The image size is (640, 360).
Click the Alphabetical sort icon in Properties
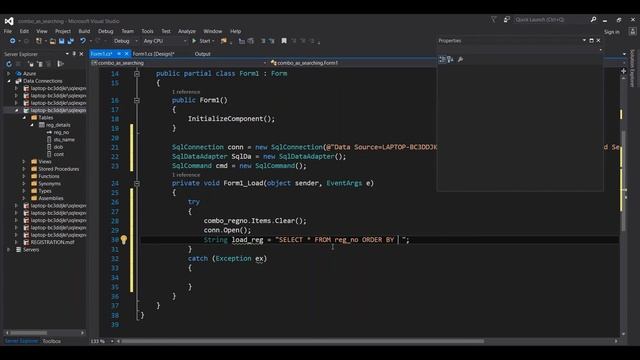pyautogui.click(x=450, y=60)
